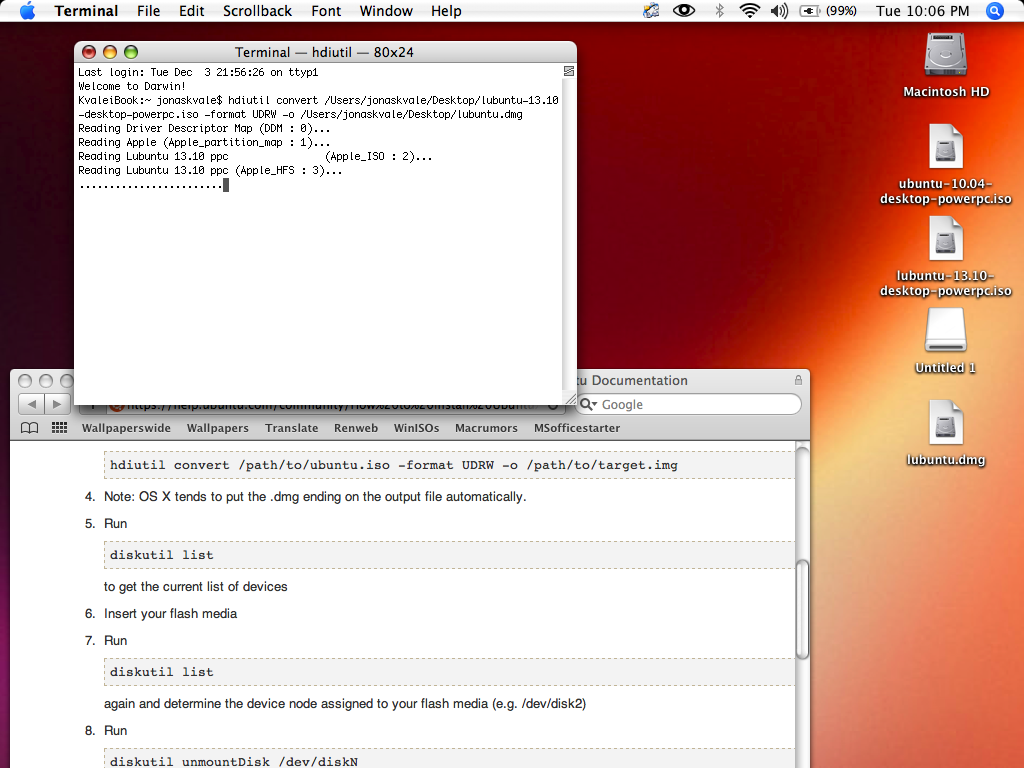This screenshot has height=768, width=1024.
Task: Click battery percentage (99%) text
Action: [841, 11]
